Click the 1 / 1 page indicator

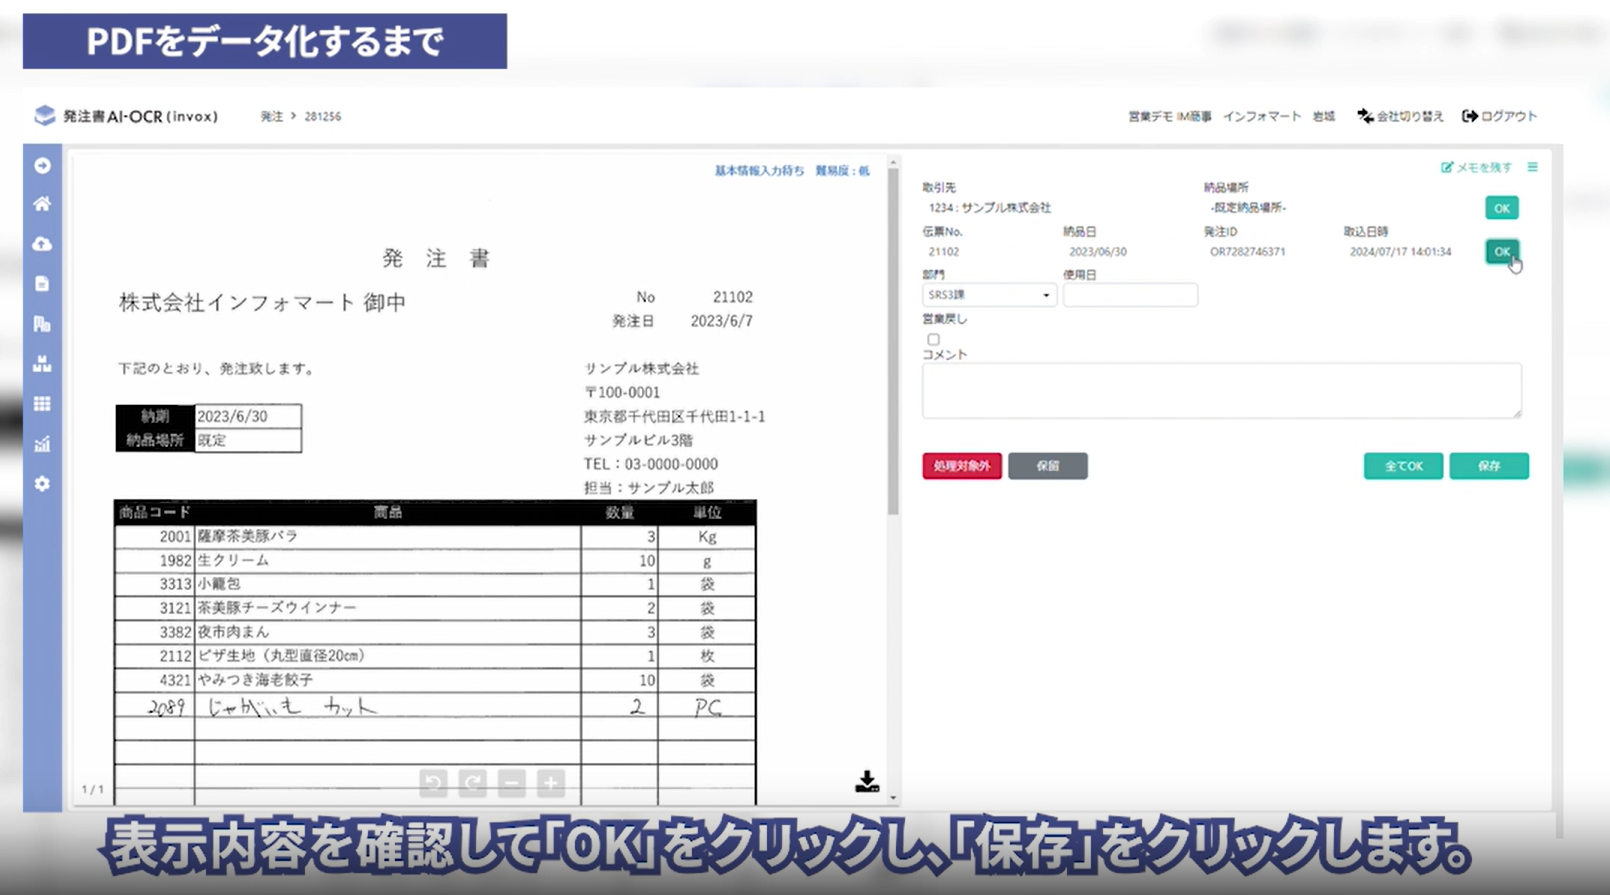tap(92, 790)
